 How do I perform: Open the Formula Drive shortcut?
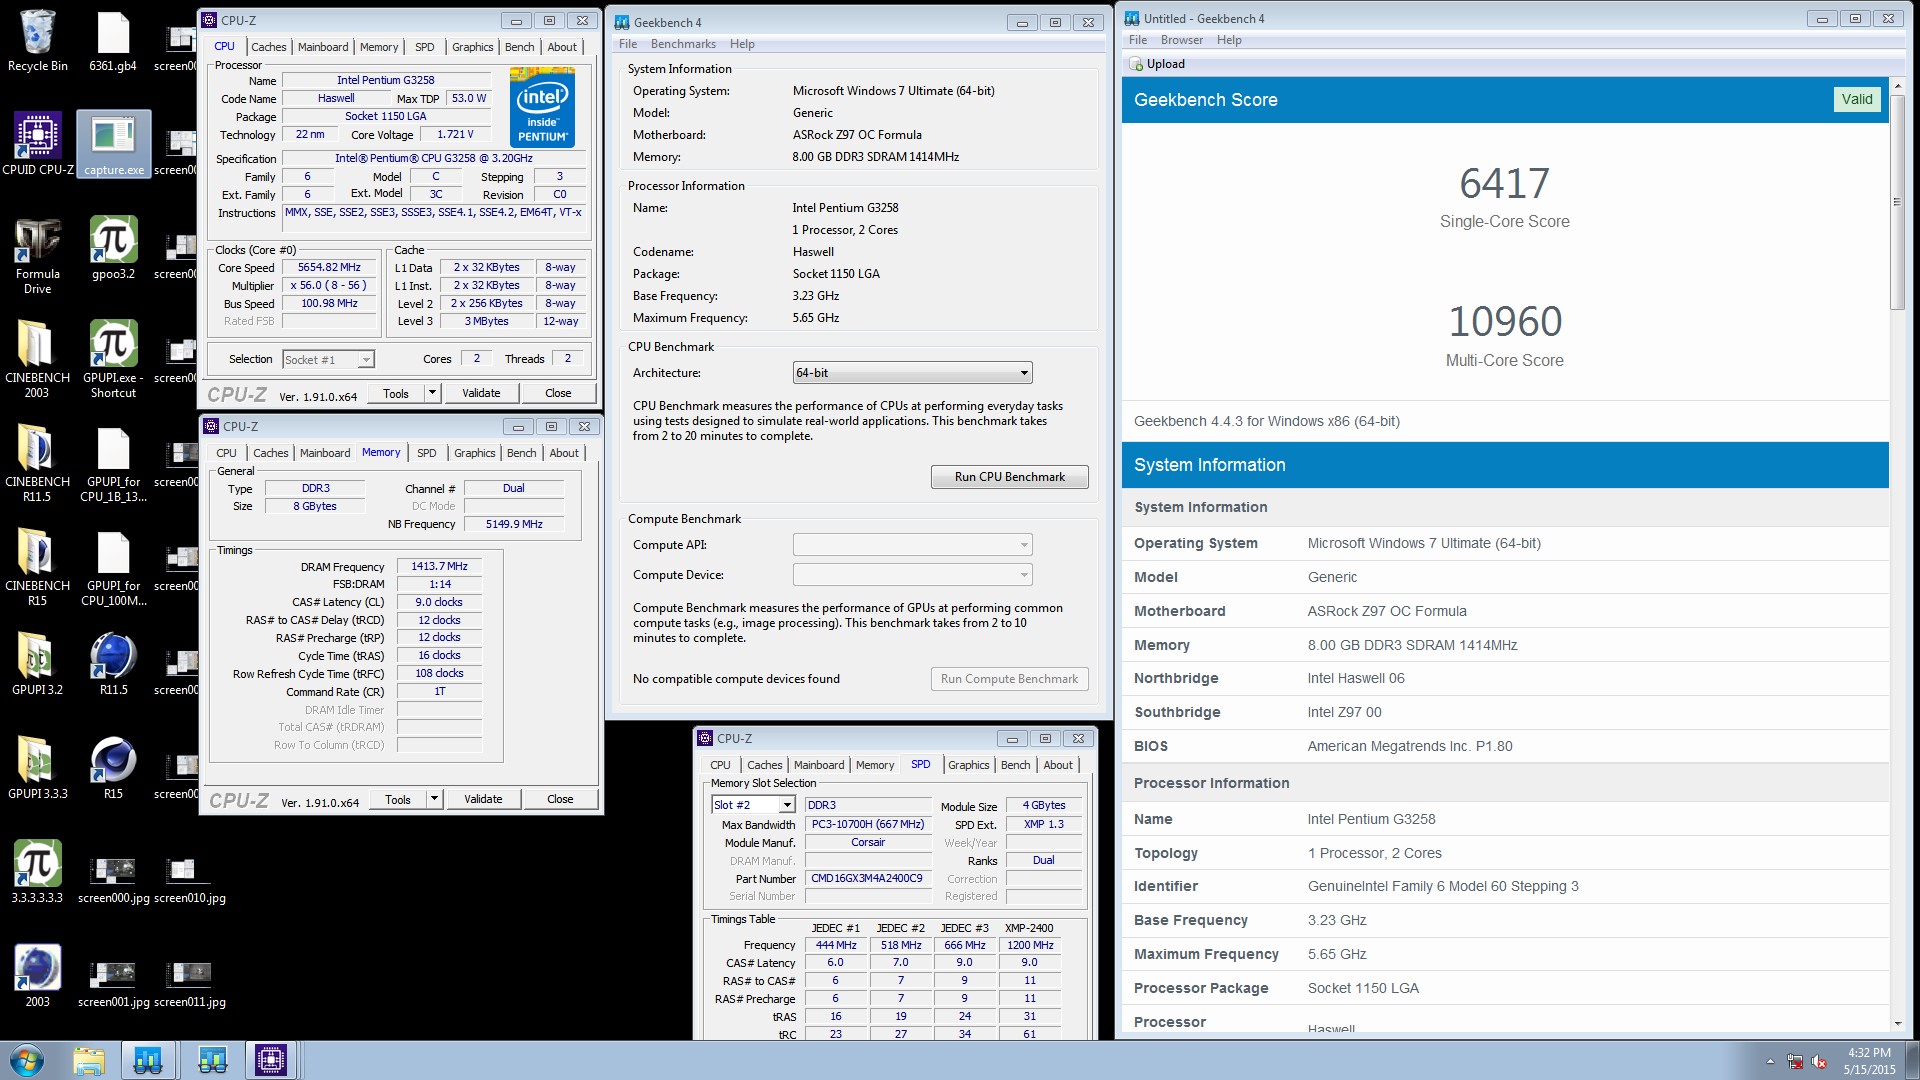(x=37, y=256)
